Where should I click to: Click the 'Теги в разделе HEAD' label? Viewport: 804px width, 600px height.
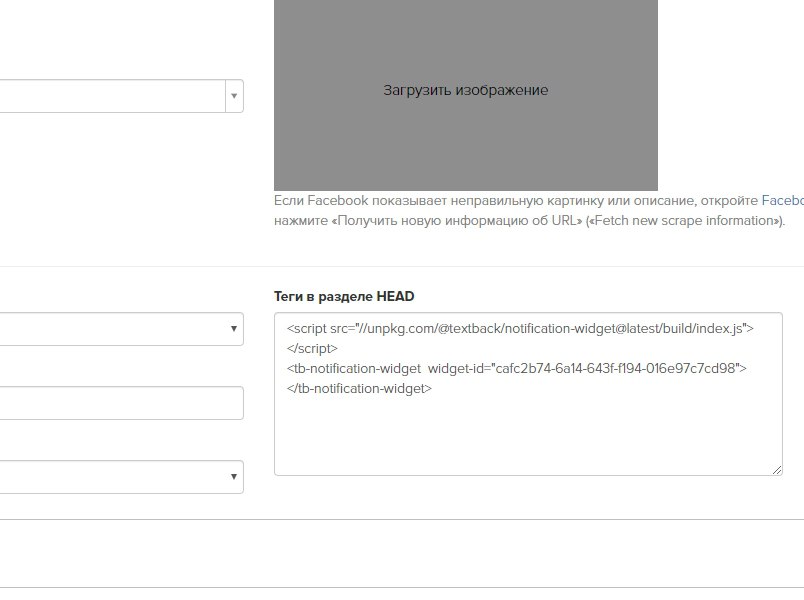344,296
